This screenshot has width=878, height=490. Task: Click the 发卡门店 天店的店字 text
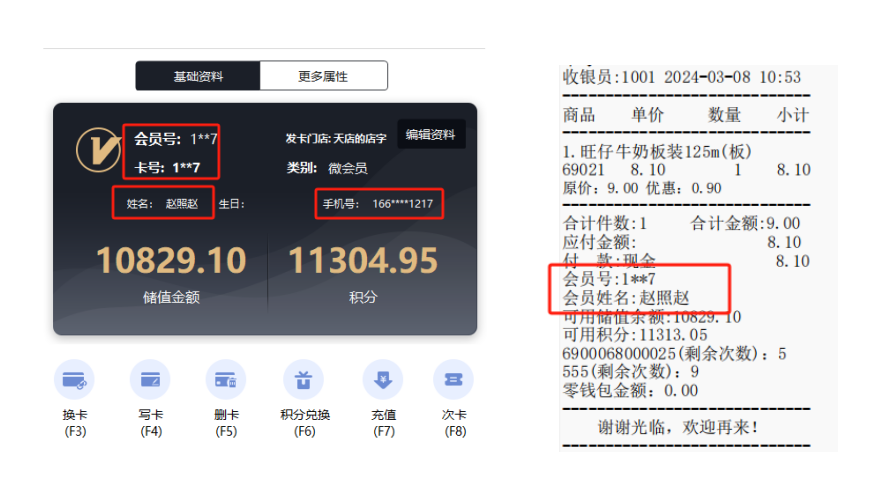pos(336,138)
